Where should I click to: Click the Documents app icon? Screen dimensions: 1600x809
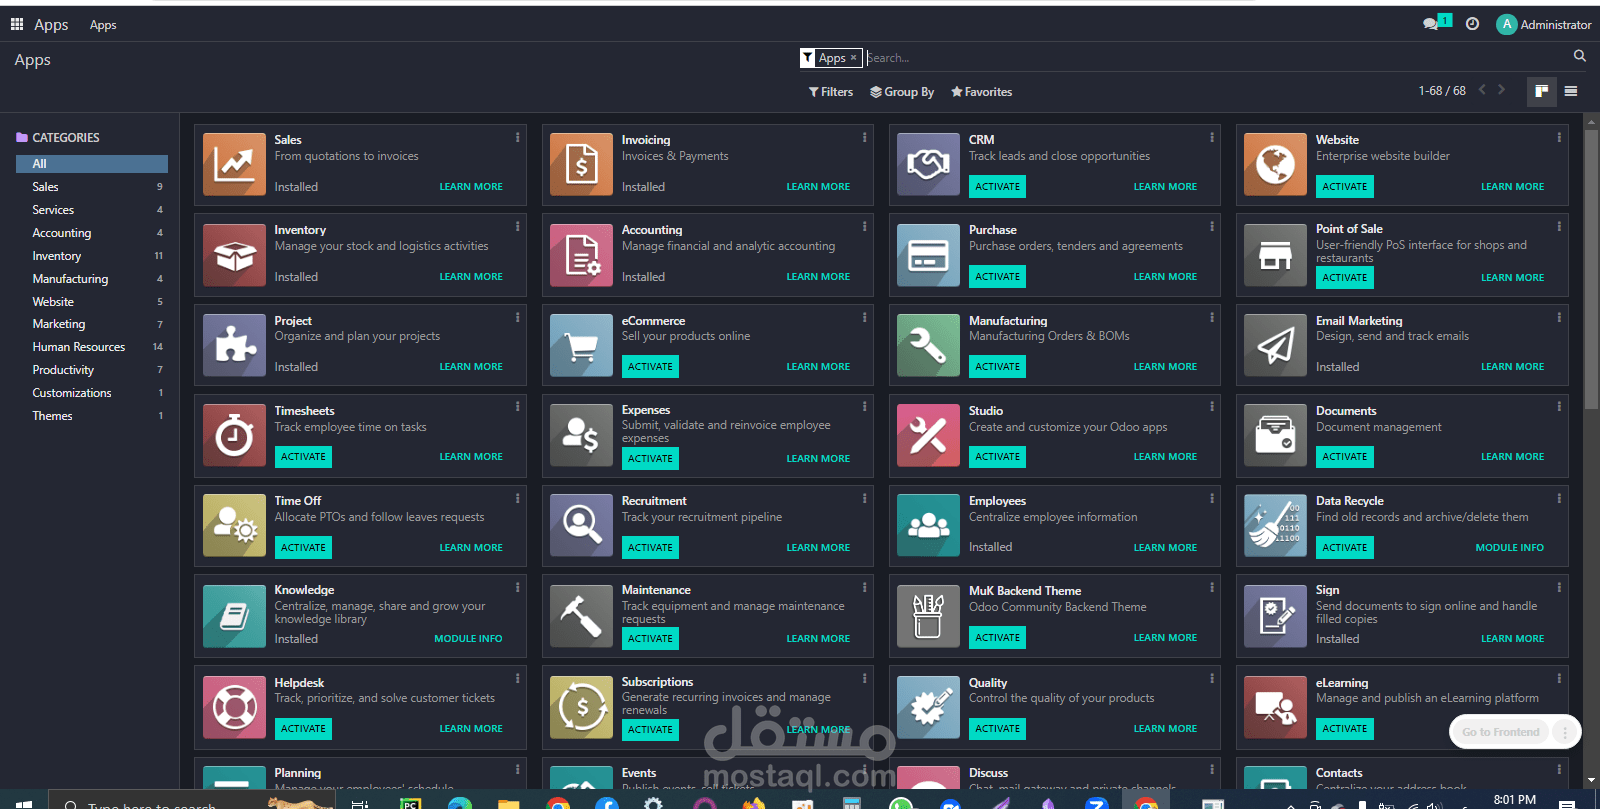pyautogui.click(x=1275, y=435)
